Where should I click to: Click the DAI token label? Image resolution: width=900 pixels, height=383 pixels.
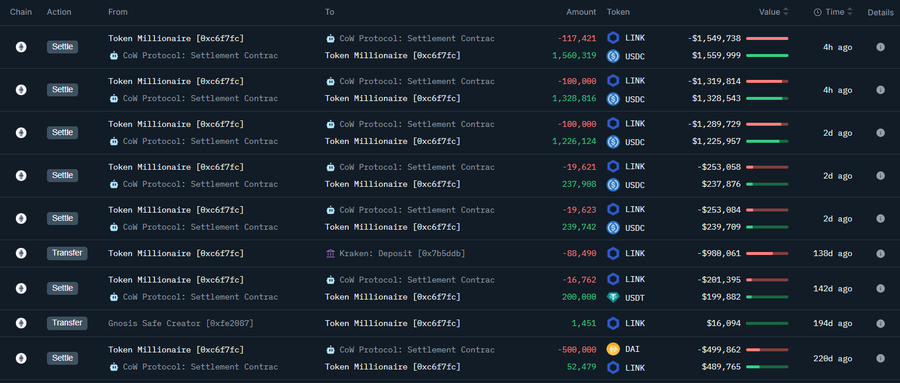pyautogui.click(x=632, y=349)
